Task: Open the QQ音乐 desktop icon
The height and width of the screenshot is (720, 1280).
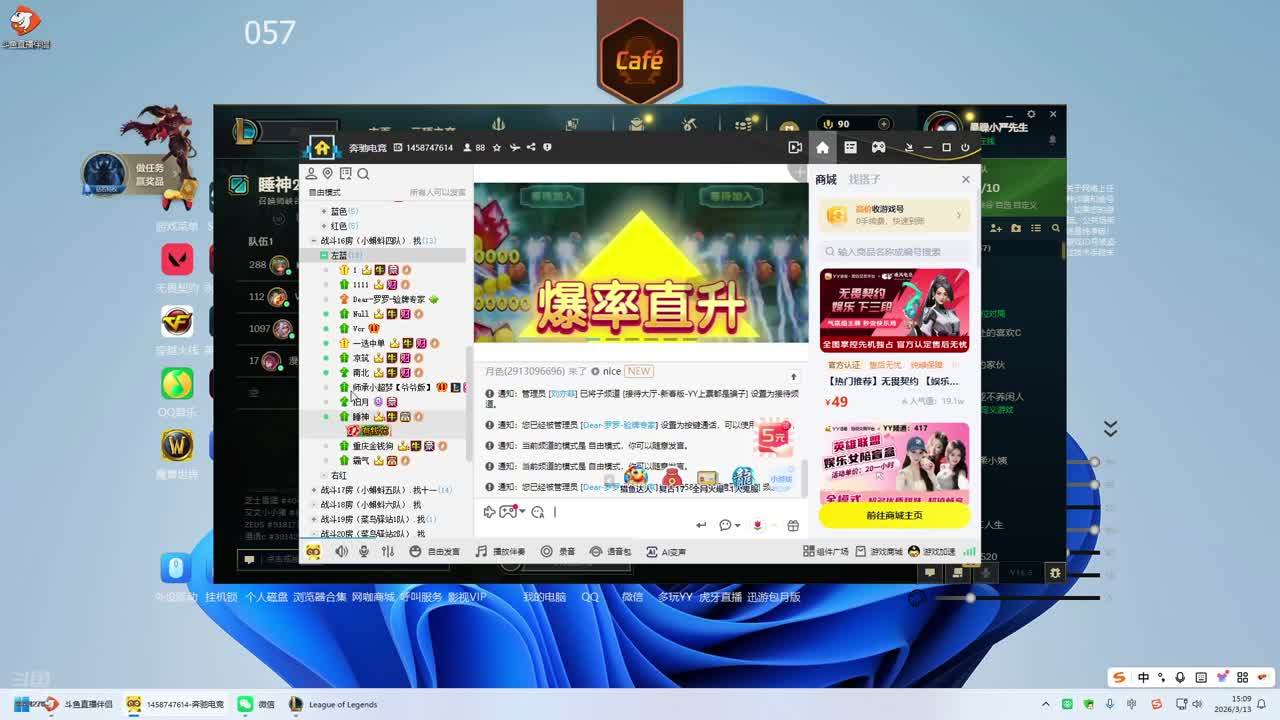Action: (x=177, y=390)
